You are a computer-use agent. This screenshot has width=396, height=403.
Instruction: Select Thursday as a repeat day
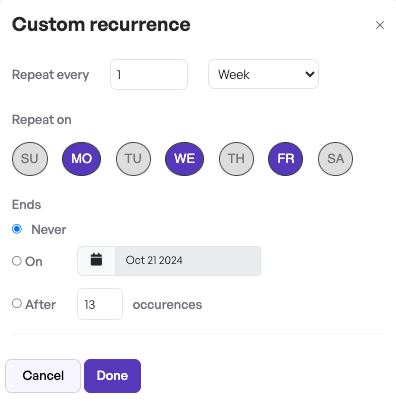pos(236,159)
